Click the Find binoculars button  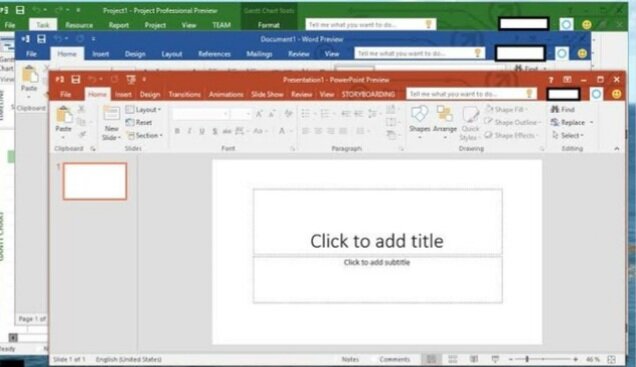563,109
